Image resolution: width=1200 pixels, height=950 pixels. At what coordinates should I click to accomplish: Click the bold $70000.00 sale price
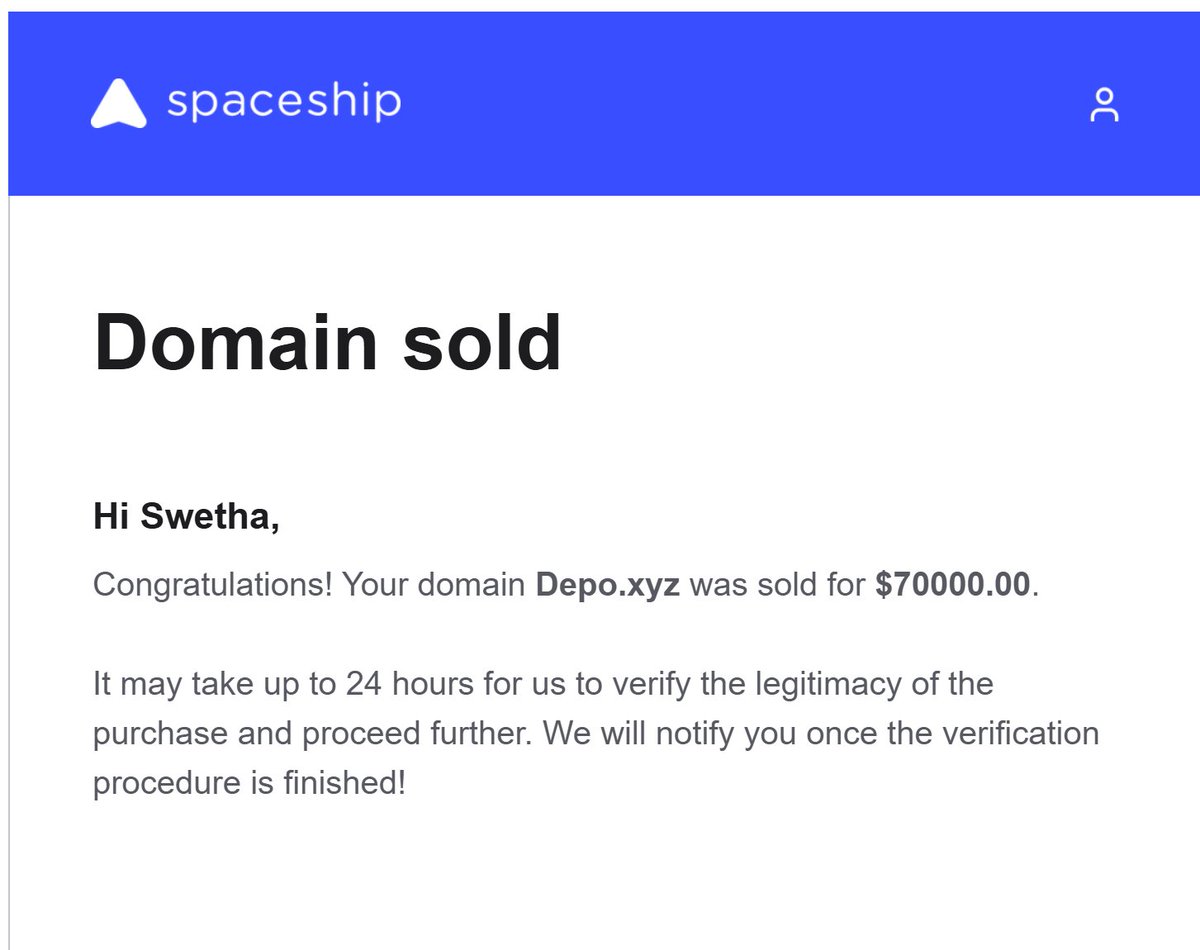(x=953, y=584)
